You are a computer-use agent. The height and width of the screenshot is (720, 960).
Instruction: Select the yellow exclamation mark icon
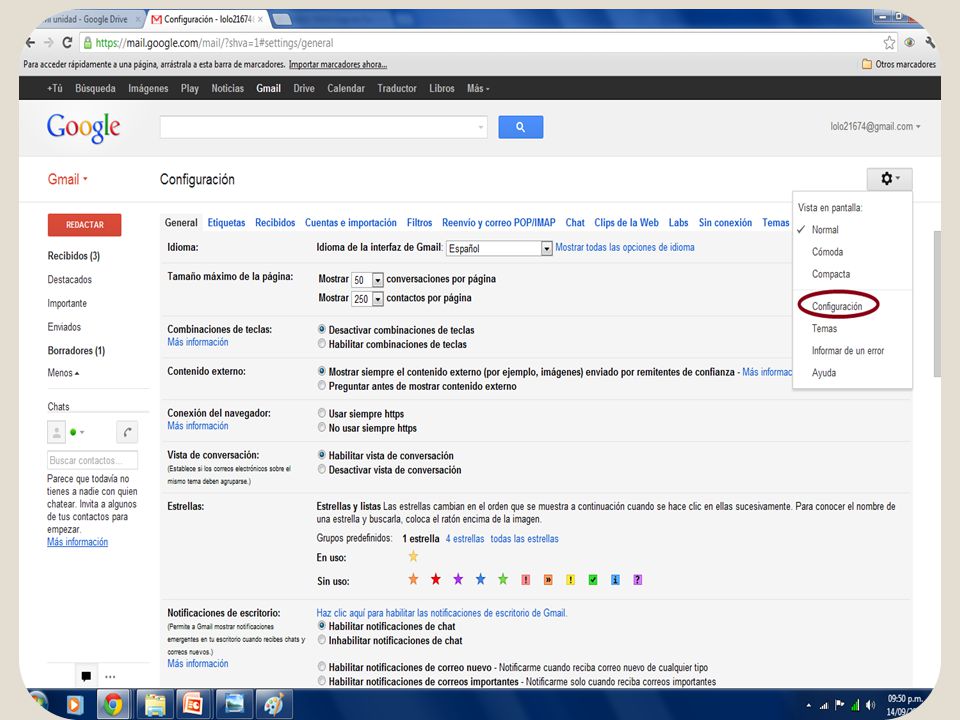point(570,580)
